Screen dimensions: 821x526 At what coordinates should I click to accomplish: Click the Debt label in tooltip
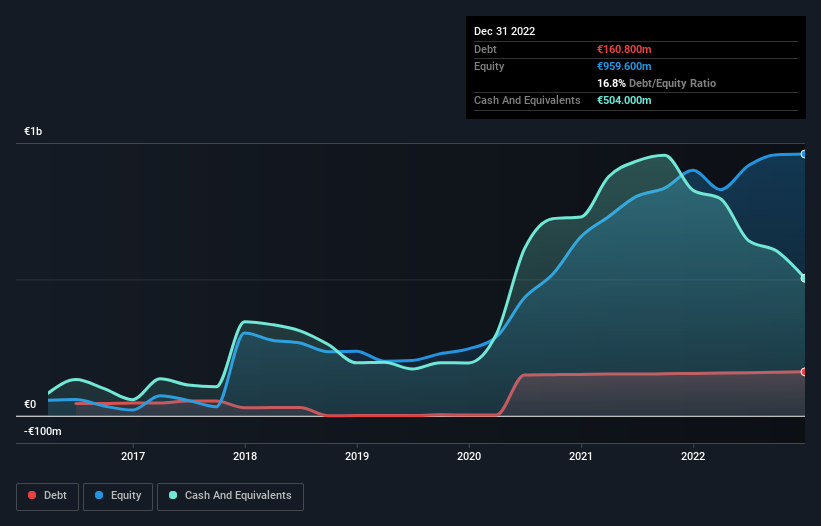(x=485, y=49)
